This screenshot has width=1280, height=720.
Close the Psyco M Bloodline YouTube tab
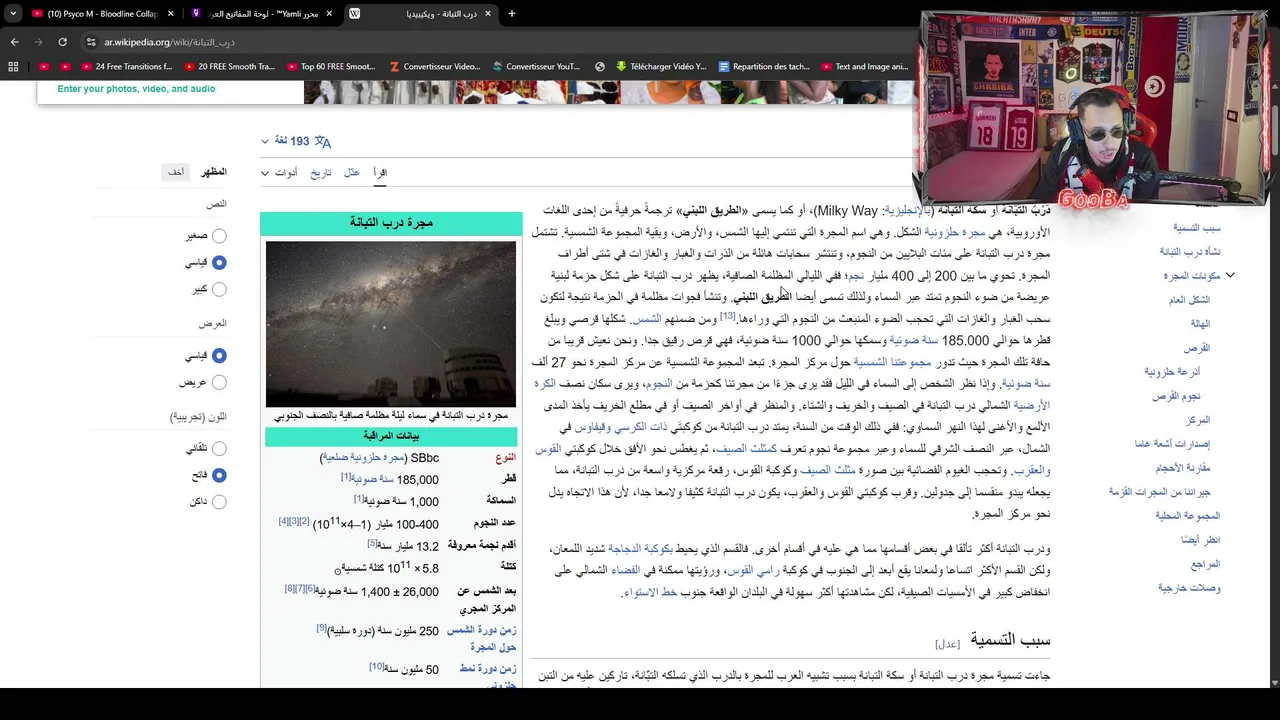coord(170,14)
